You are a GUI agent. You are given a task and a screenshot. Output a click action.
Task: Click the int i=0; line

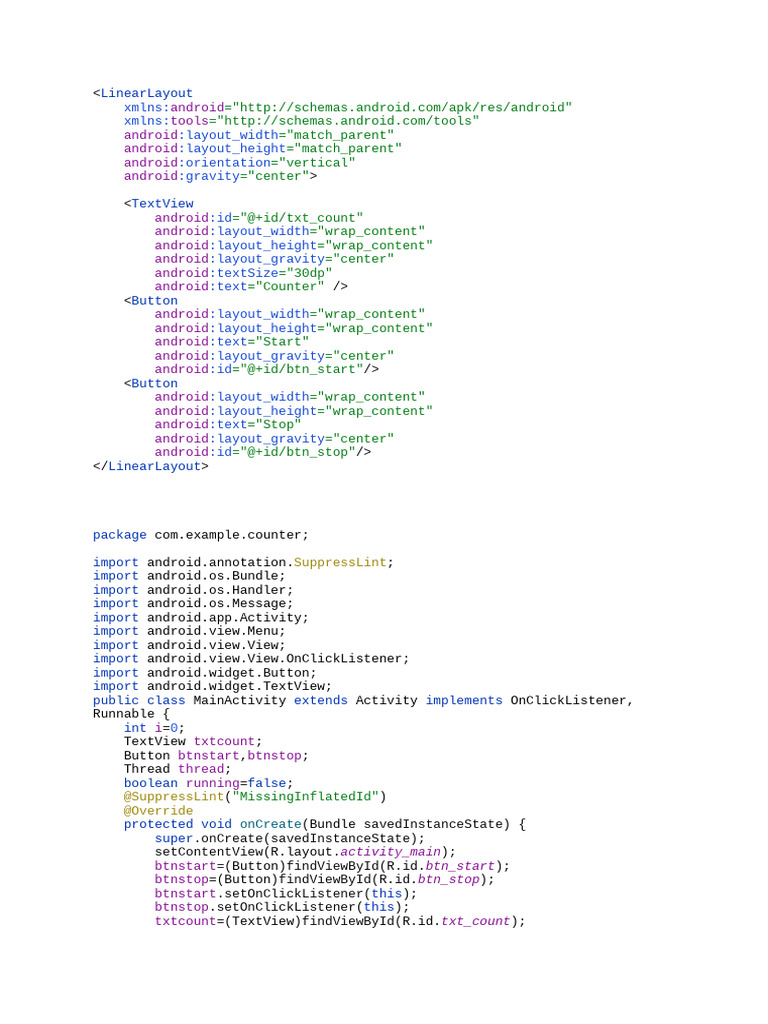155,728
